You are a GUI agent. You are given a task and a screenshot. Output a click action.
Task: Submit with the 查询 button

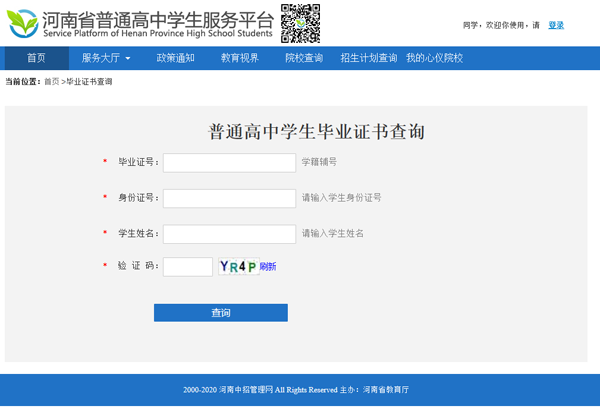click(221, 313)
